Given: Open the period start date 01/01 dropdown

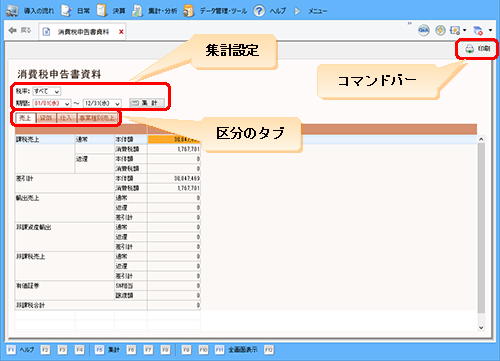Looking at the screenshot, I should (x=52, y=104).
